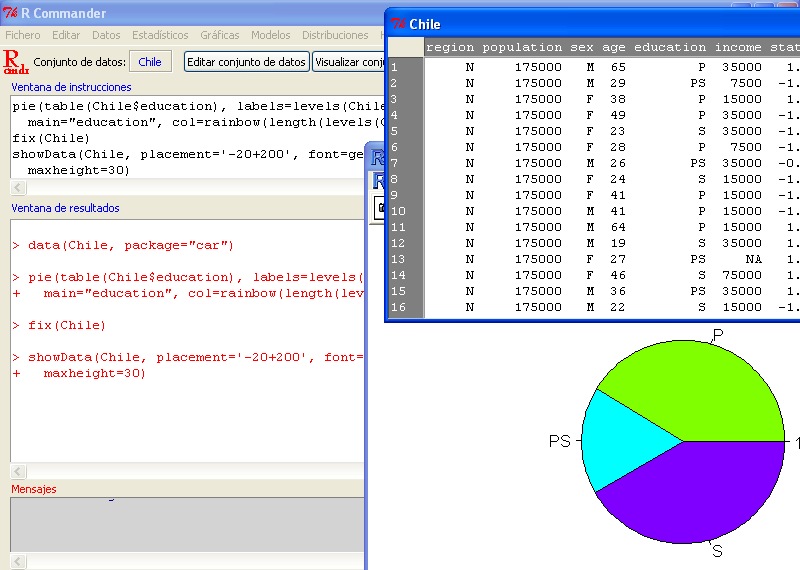Click the Tk icon in R Commander title bar

11,14
